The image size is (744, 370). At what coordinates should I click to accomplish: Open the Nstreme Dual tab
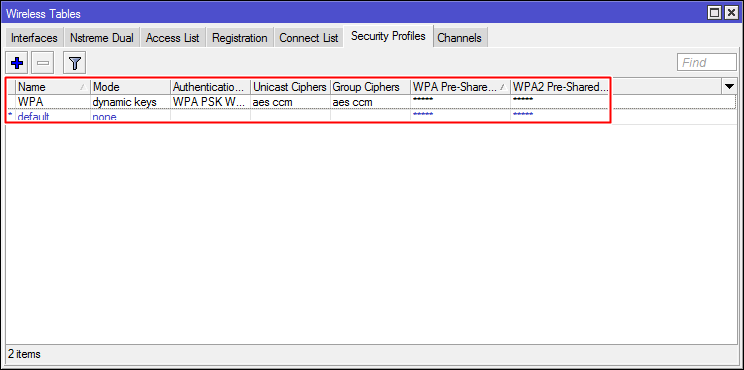102,38
